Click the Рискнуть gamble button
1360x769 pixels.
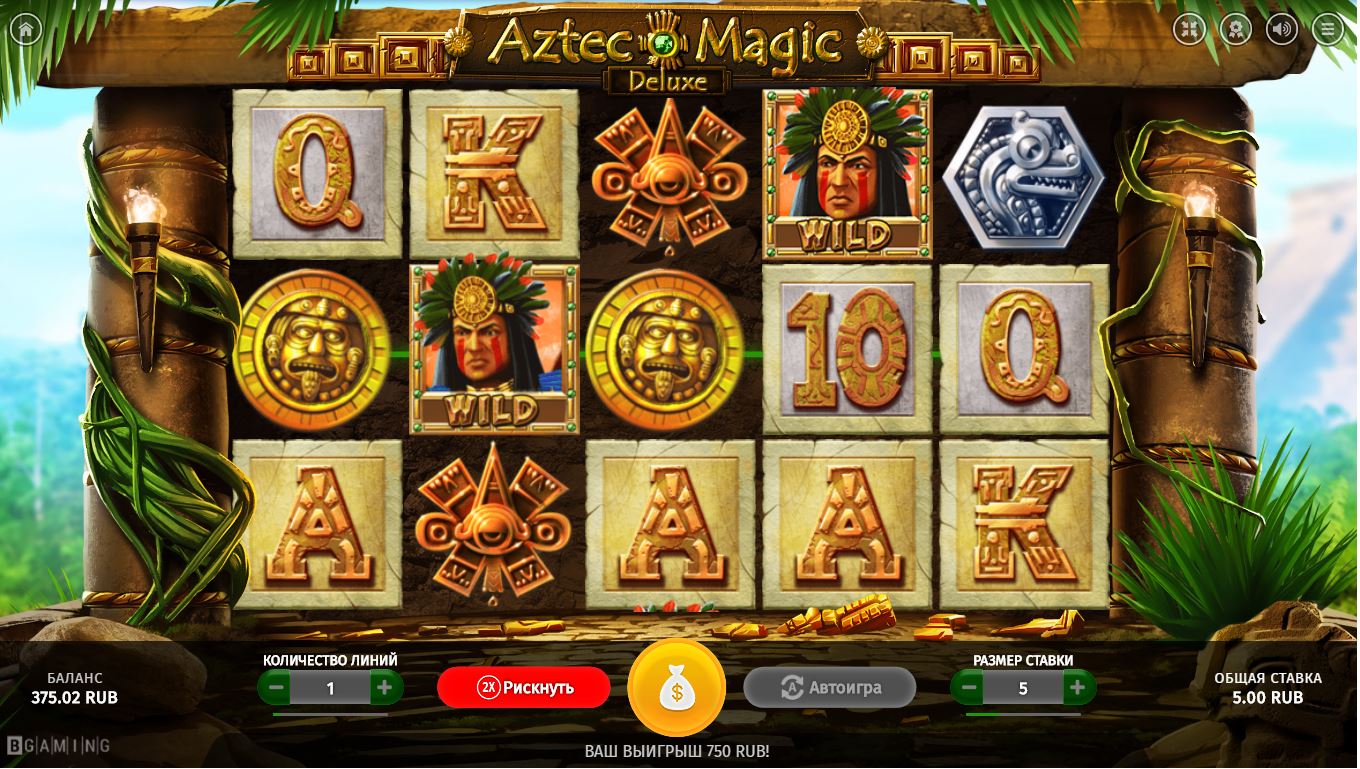524,688
